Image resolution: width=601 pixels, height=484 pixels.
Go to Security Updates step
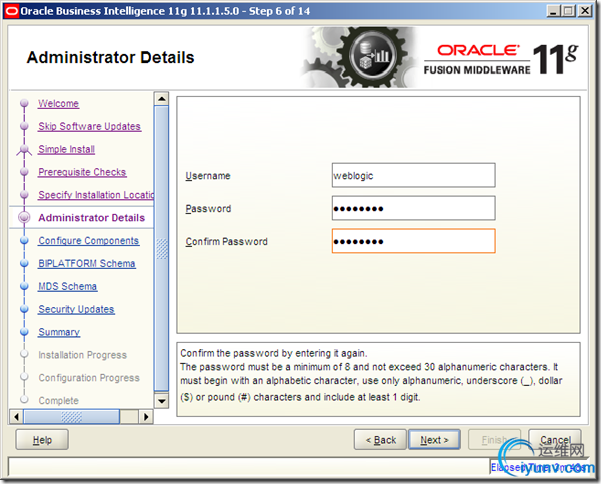pyautogui.click(x=76, y=309)
